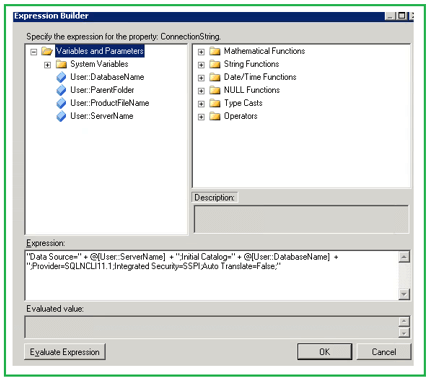Image resolution: width=431 pixels, height=384 pixels.
Task: Expand the Operators node
Action: point(201,117)
